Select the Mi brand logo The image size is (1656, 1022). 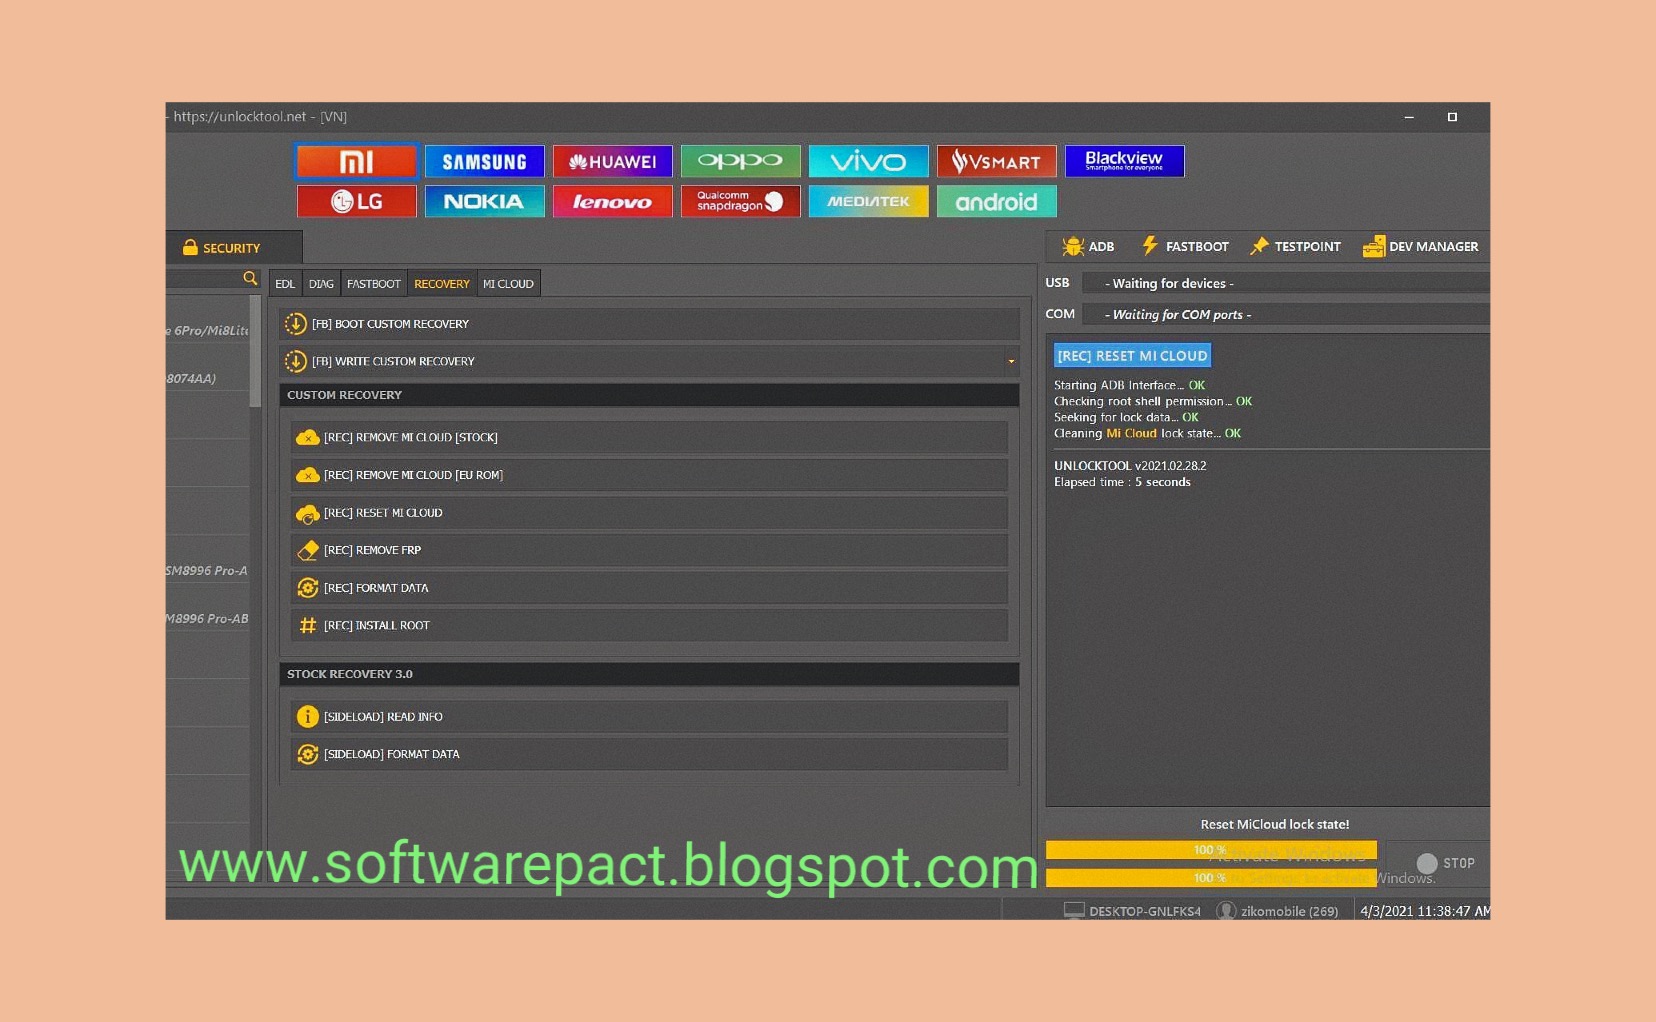tap(357, 161)
